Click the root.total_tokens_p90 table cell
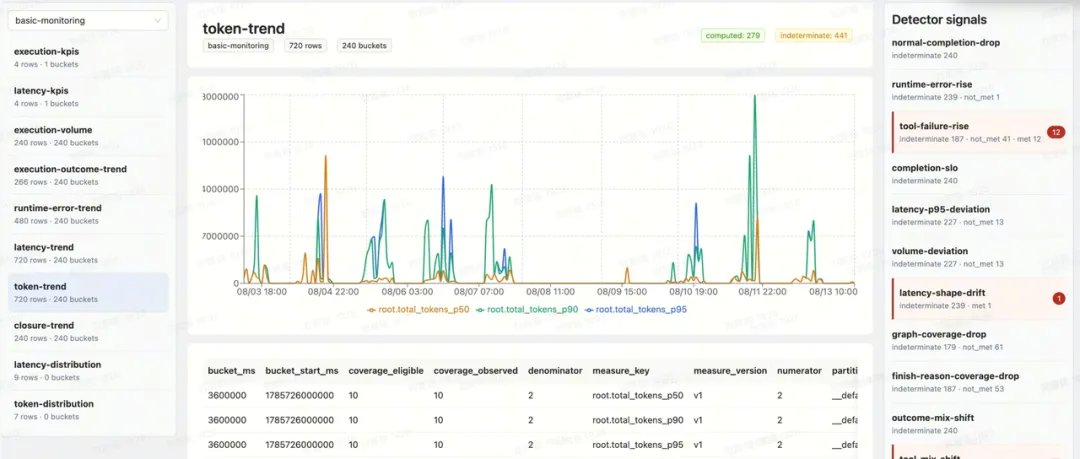 (638, 420)
